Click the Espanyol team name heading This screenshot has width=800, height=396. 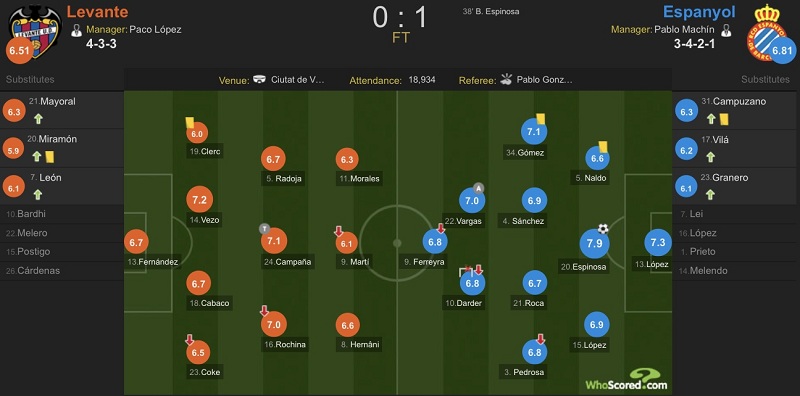click(699, 11)
